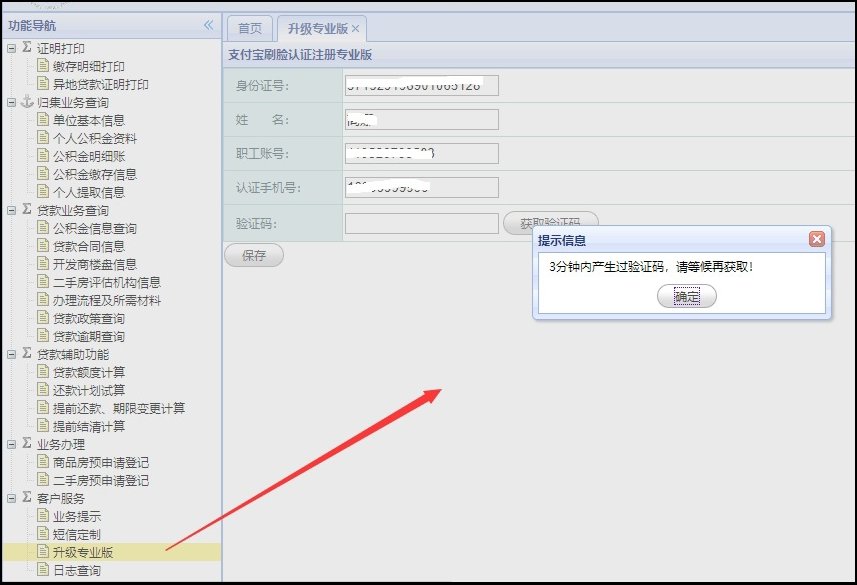Close the 升级专业版 tab with x
857x585 pixels.
[355, 29]
